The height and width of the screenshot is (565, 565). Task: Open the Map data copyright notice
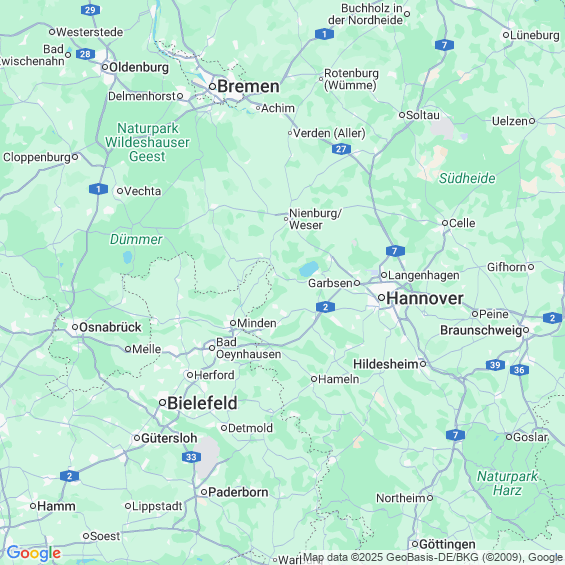[x=433, y=557]
